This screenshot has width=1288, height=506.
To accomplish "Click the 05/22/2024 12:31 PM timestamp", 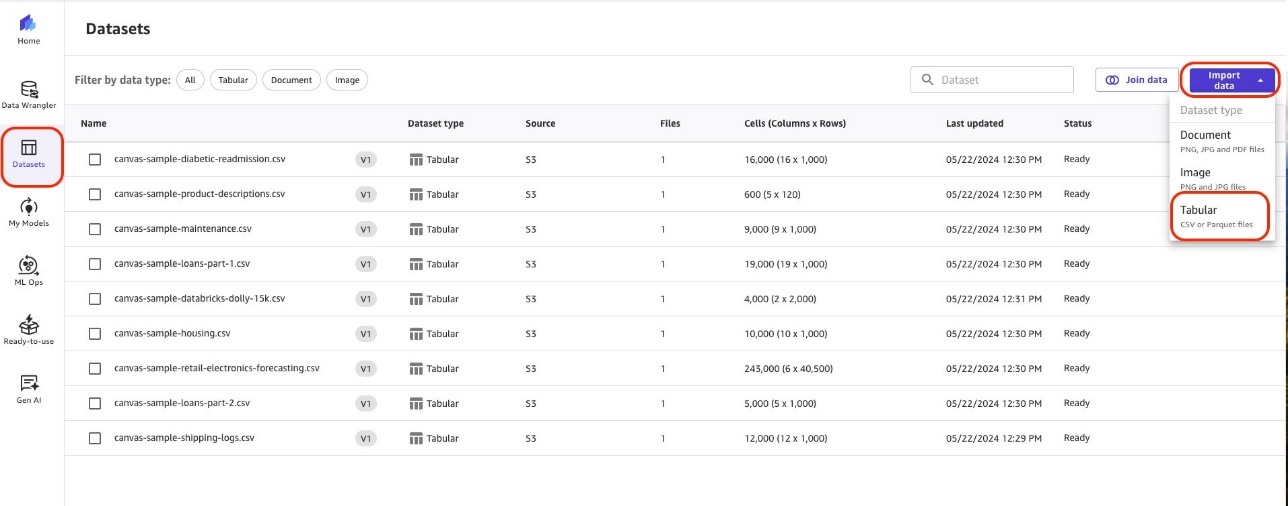I will tap(994, 299).
